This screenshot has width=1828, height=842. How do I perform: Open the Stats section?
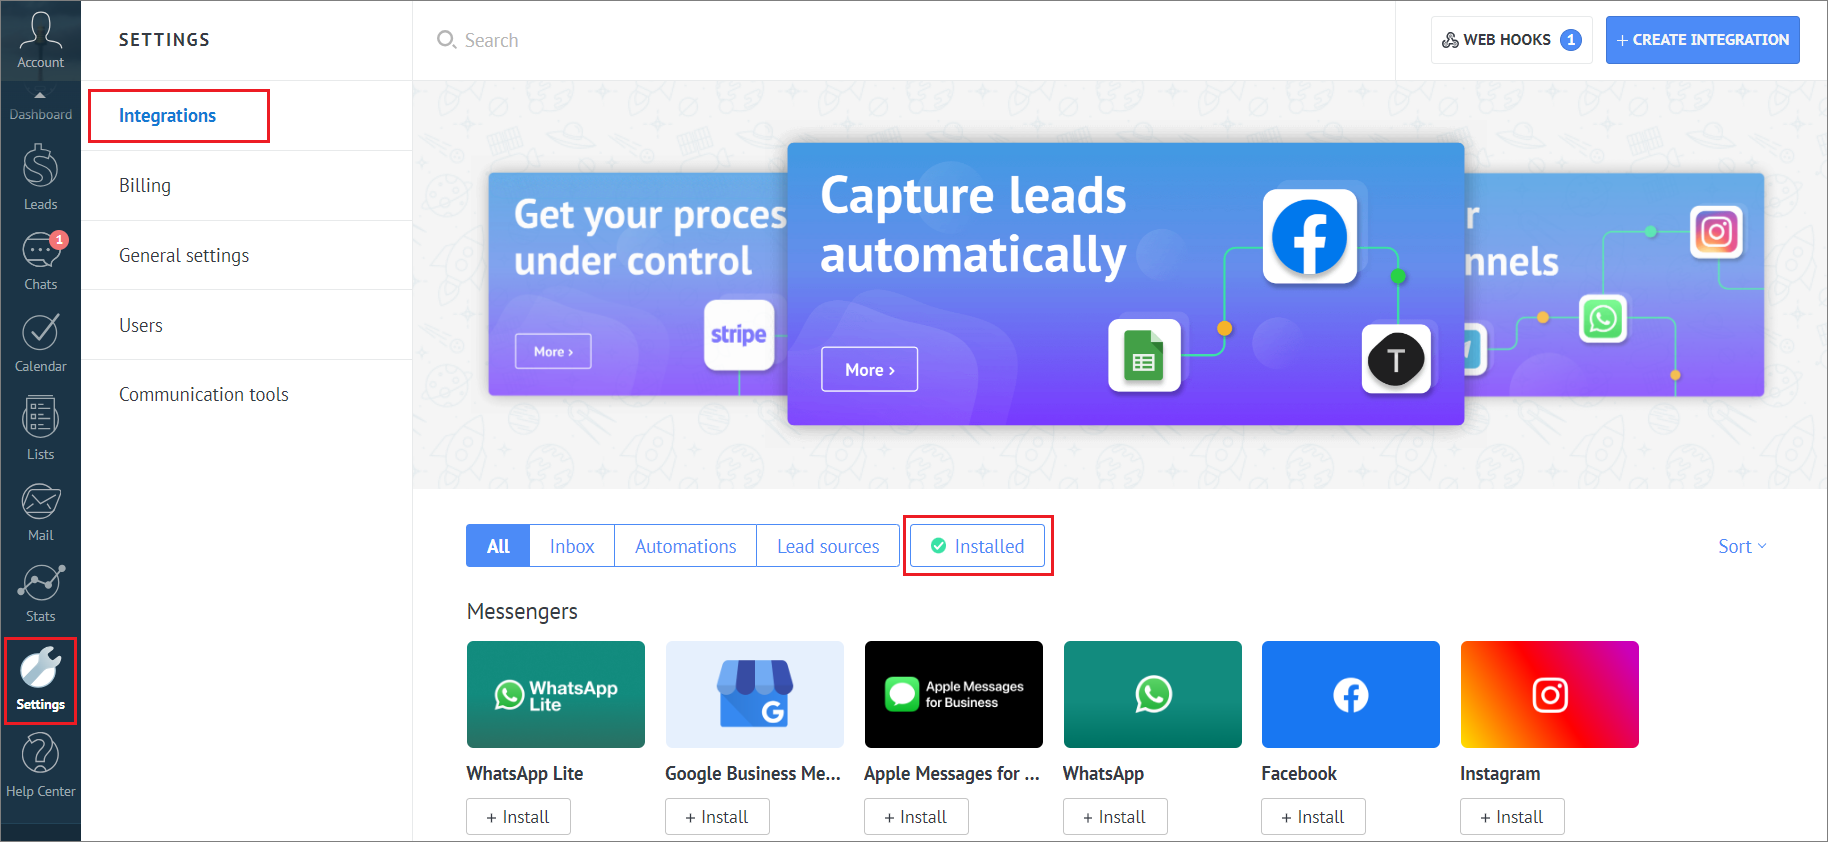click(40, 593)
